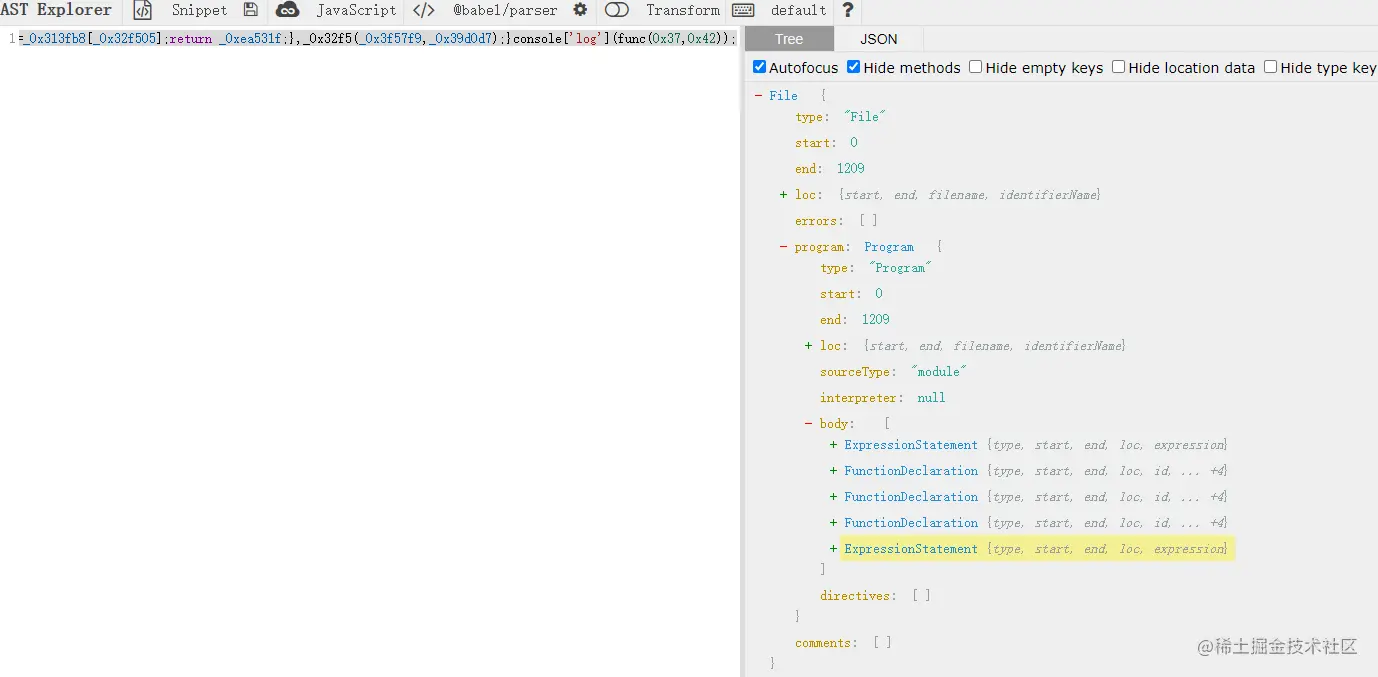
Task: Expand the second FunctionDeclaration in body
Action: 834,497
